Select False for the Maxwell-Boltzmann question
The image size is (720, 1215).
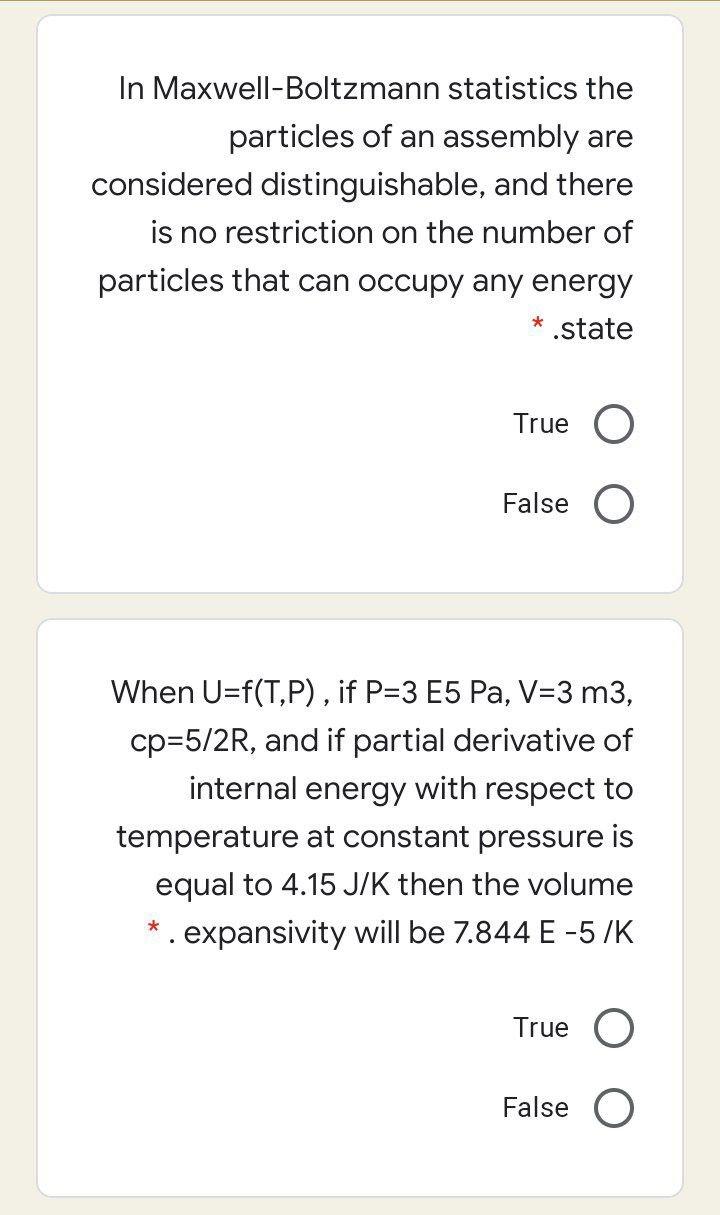[615, 504]
